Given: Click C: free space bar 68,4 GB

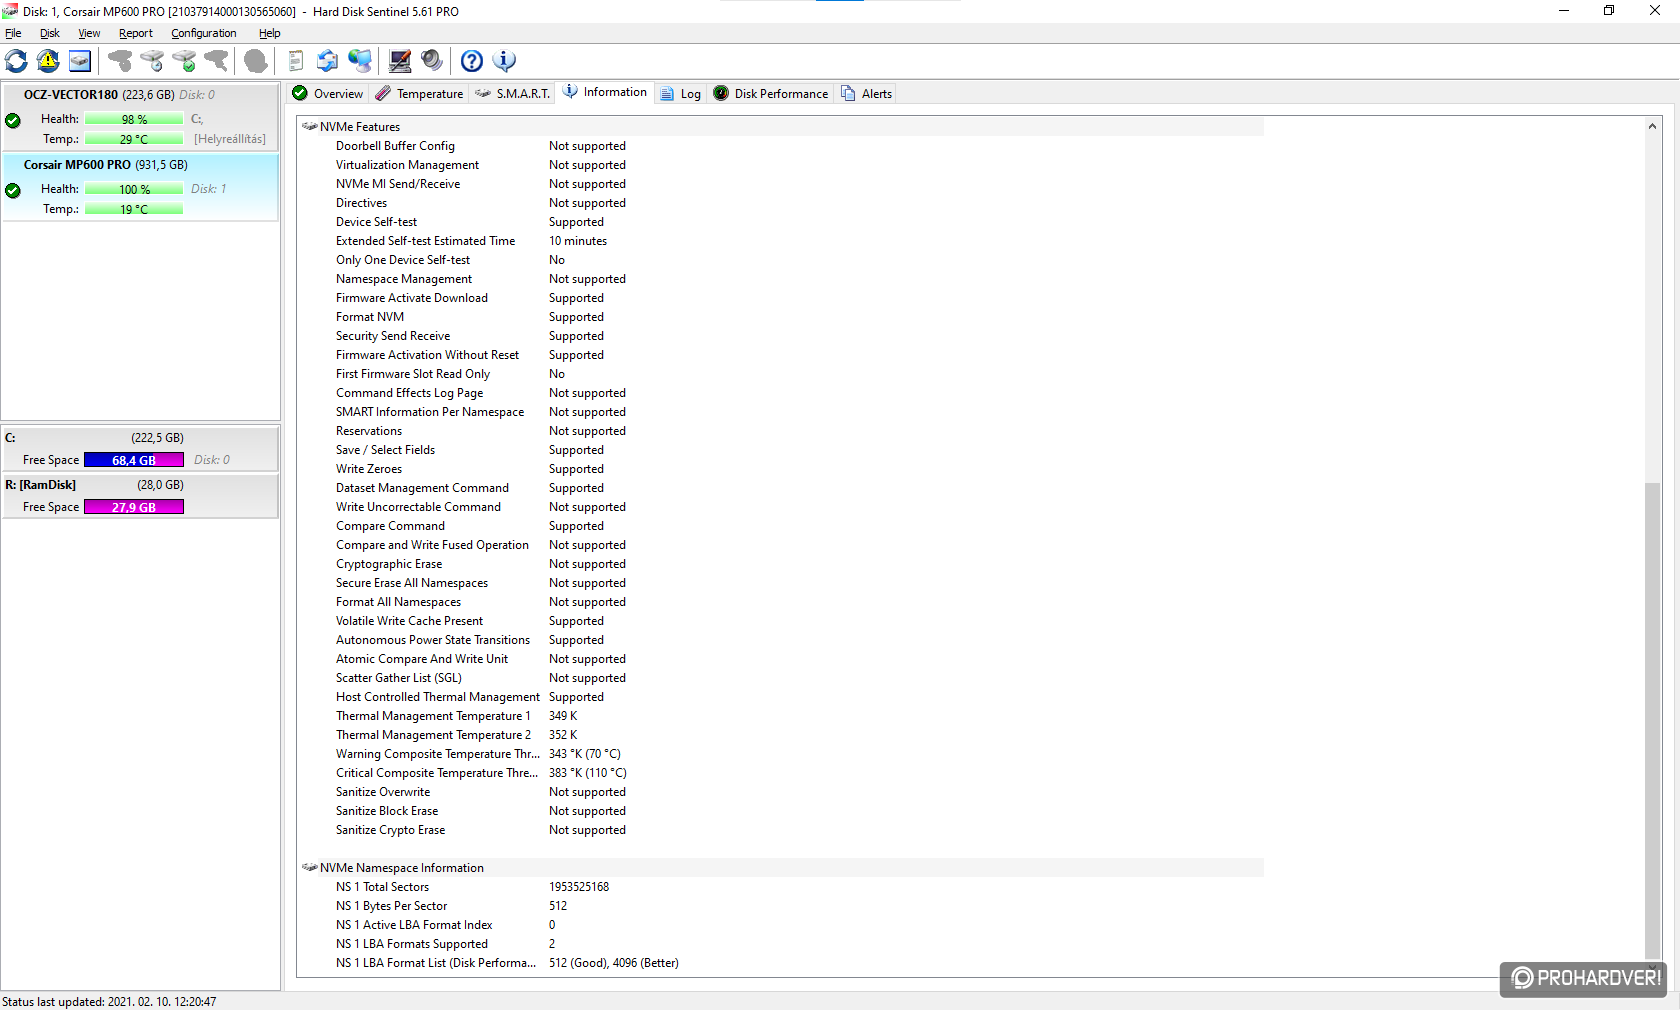Looking at the screenshot, I should click(134, 460).
